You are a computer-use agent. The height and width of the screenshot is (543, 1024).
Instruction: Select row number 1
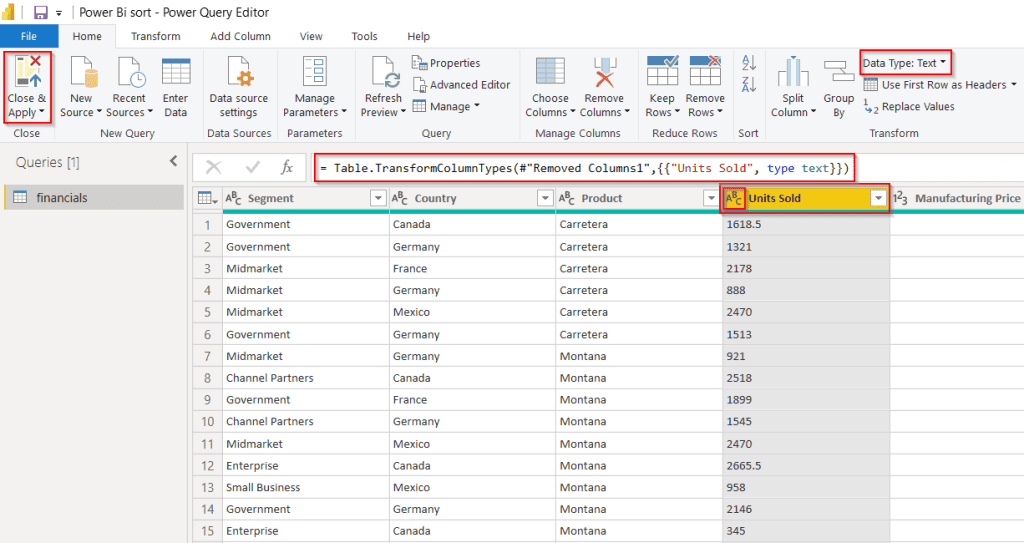click(x=207, y=225)
